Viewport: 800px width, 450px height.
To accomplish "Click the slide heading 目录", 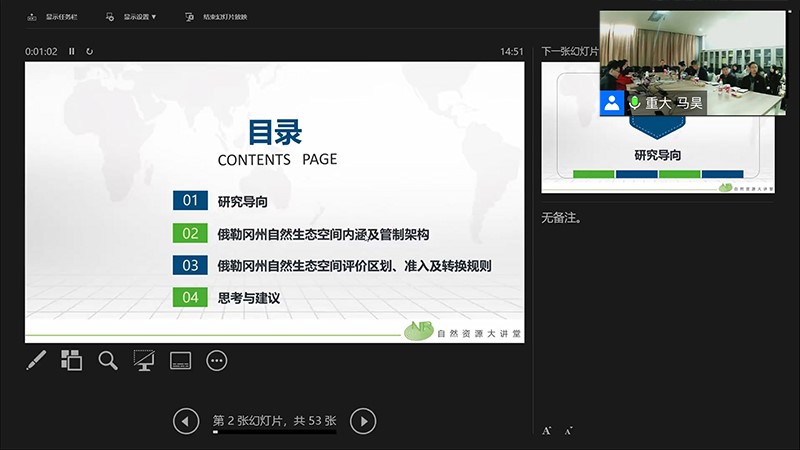I will [x=275, y=132].
